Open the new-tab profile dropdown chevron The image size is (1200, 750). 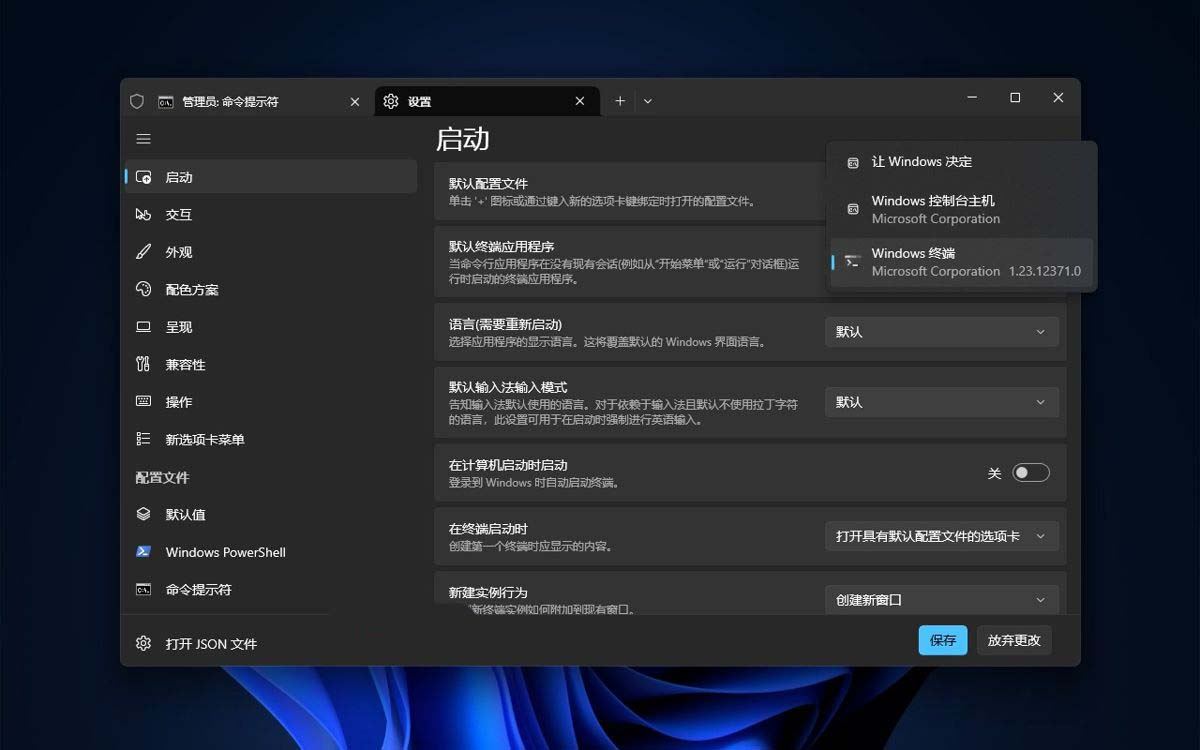pos(648,101)
